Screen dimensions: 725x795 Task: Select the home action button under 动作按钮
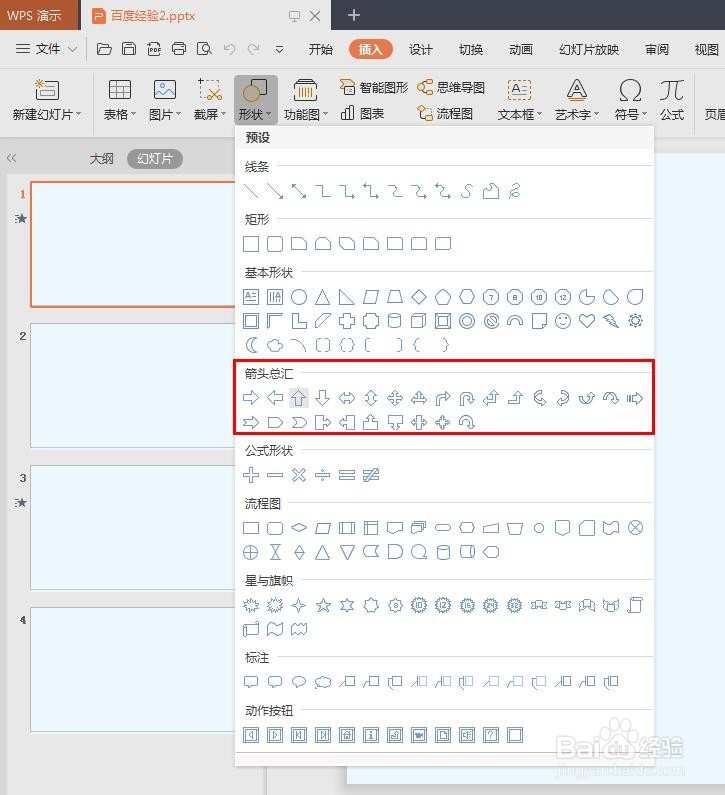click(x=347, y=735)
